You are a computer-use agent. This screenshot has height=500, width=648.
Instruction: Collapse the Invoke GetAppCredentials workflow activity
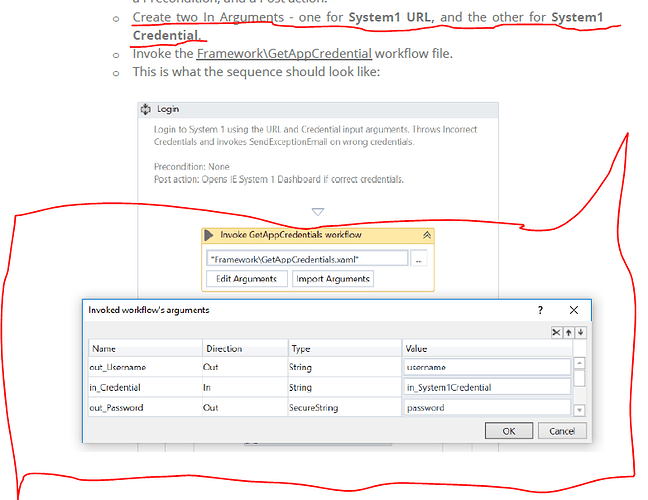click(x=427, y=235)
